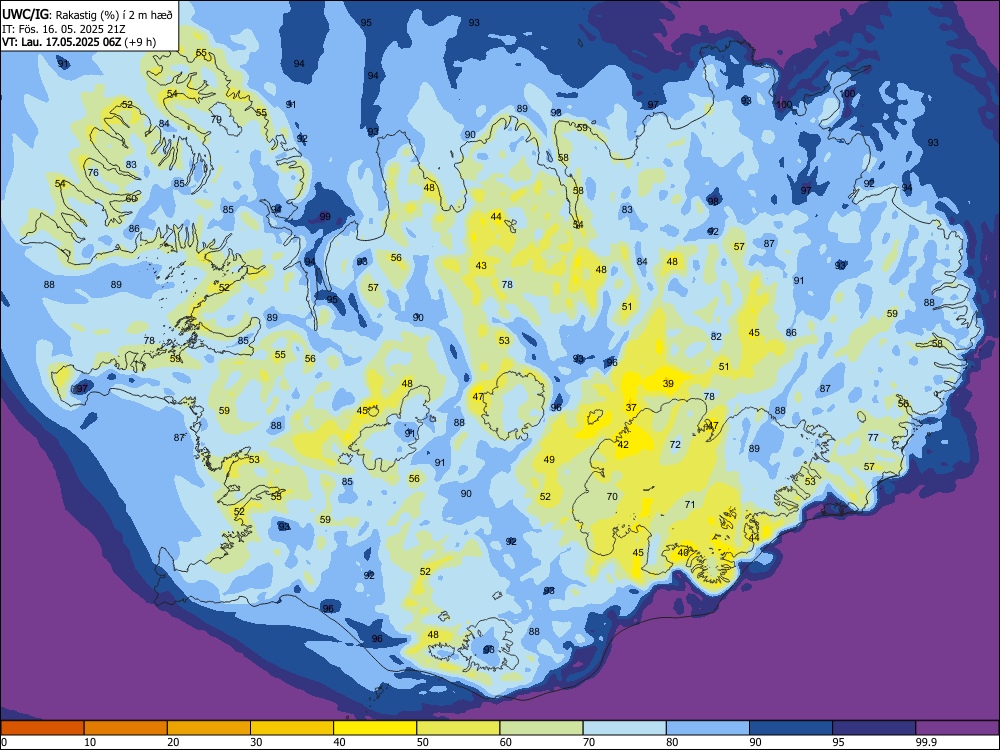The width and height of the screenshot is (1000, 750).
Task: Select the 60–70 light green legend swatch
Action: pos(541,728)
